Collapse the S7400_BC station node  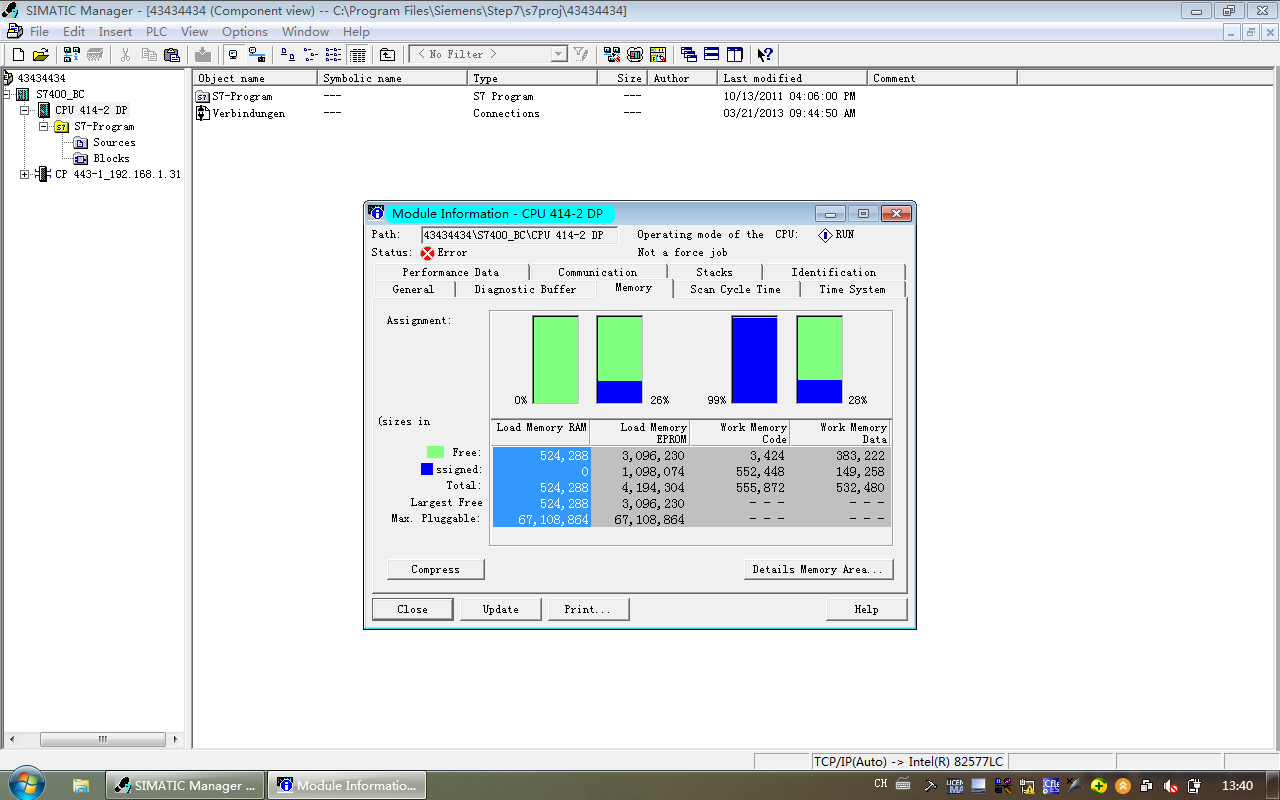click(8, 94)
